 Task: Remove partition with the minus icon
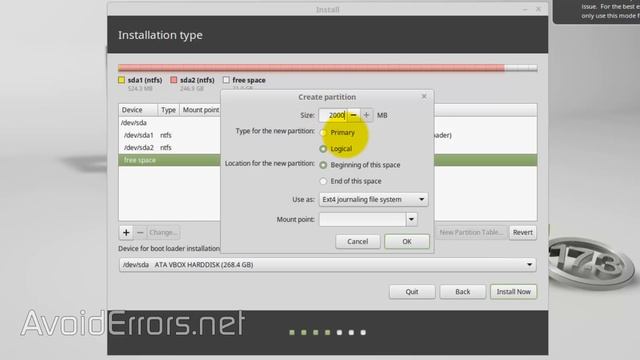tap(140, 233)
